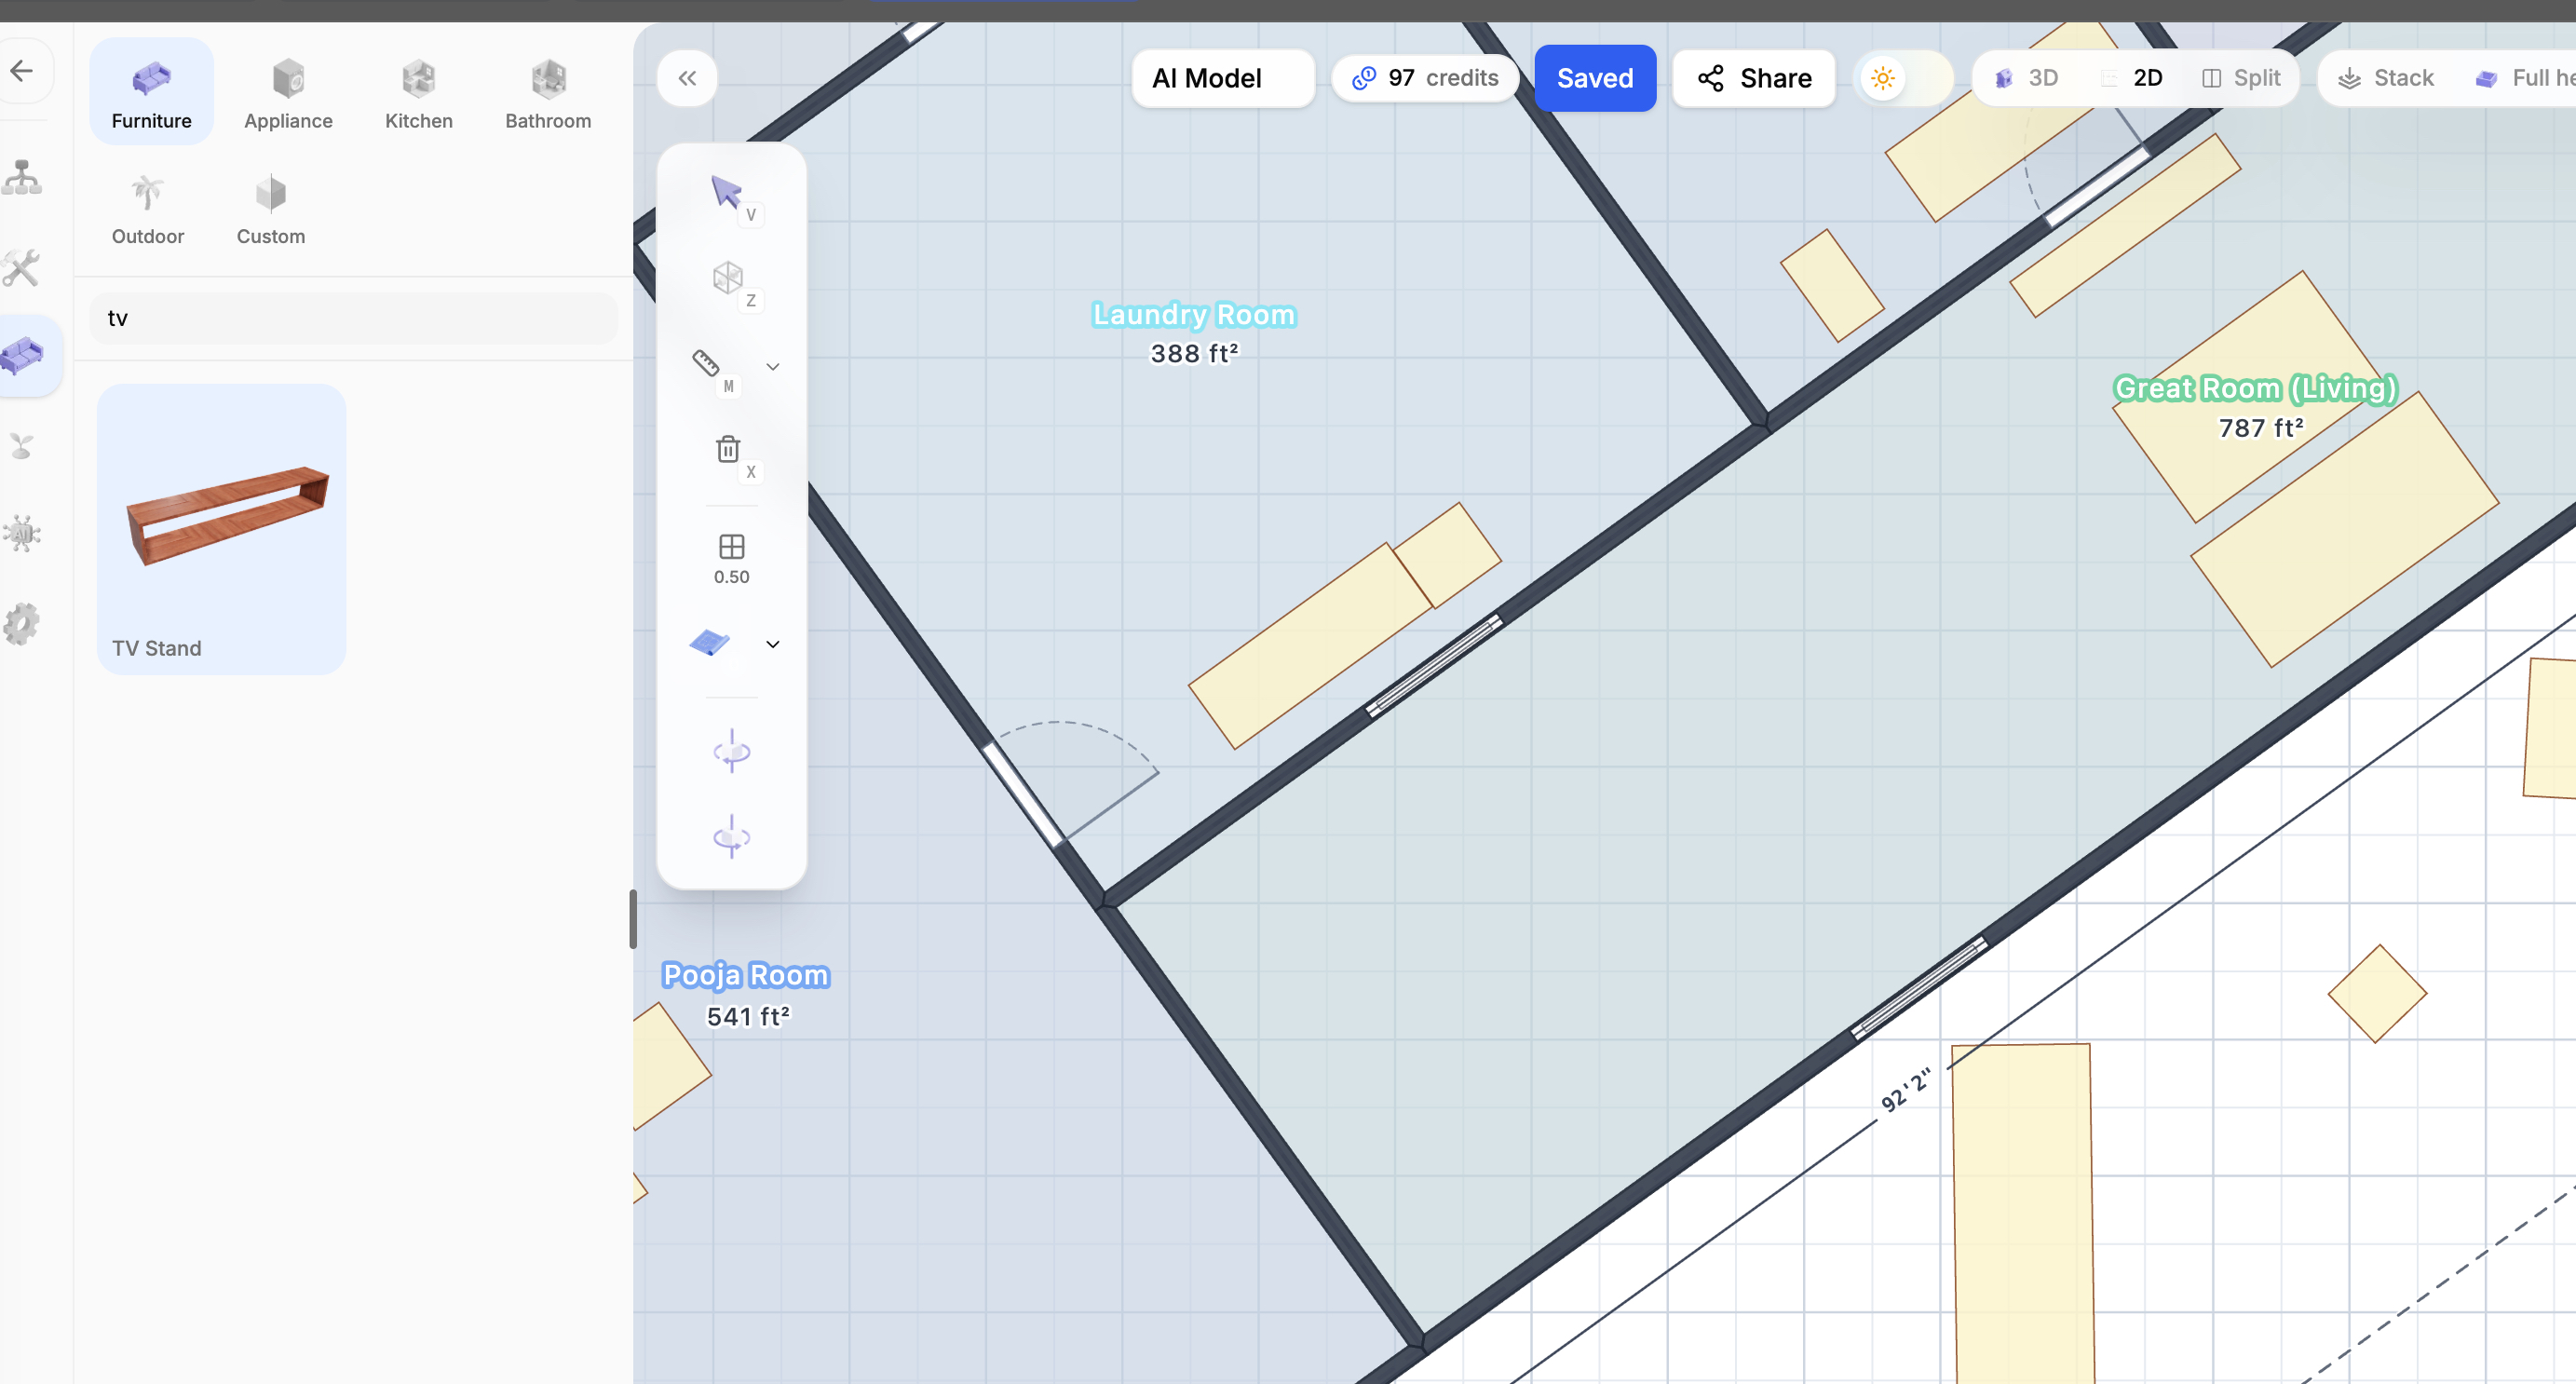
Task: Open the AI generator sidebar icon
Action: (22, 533)
